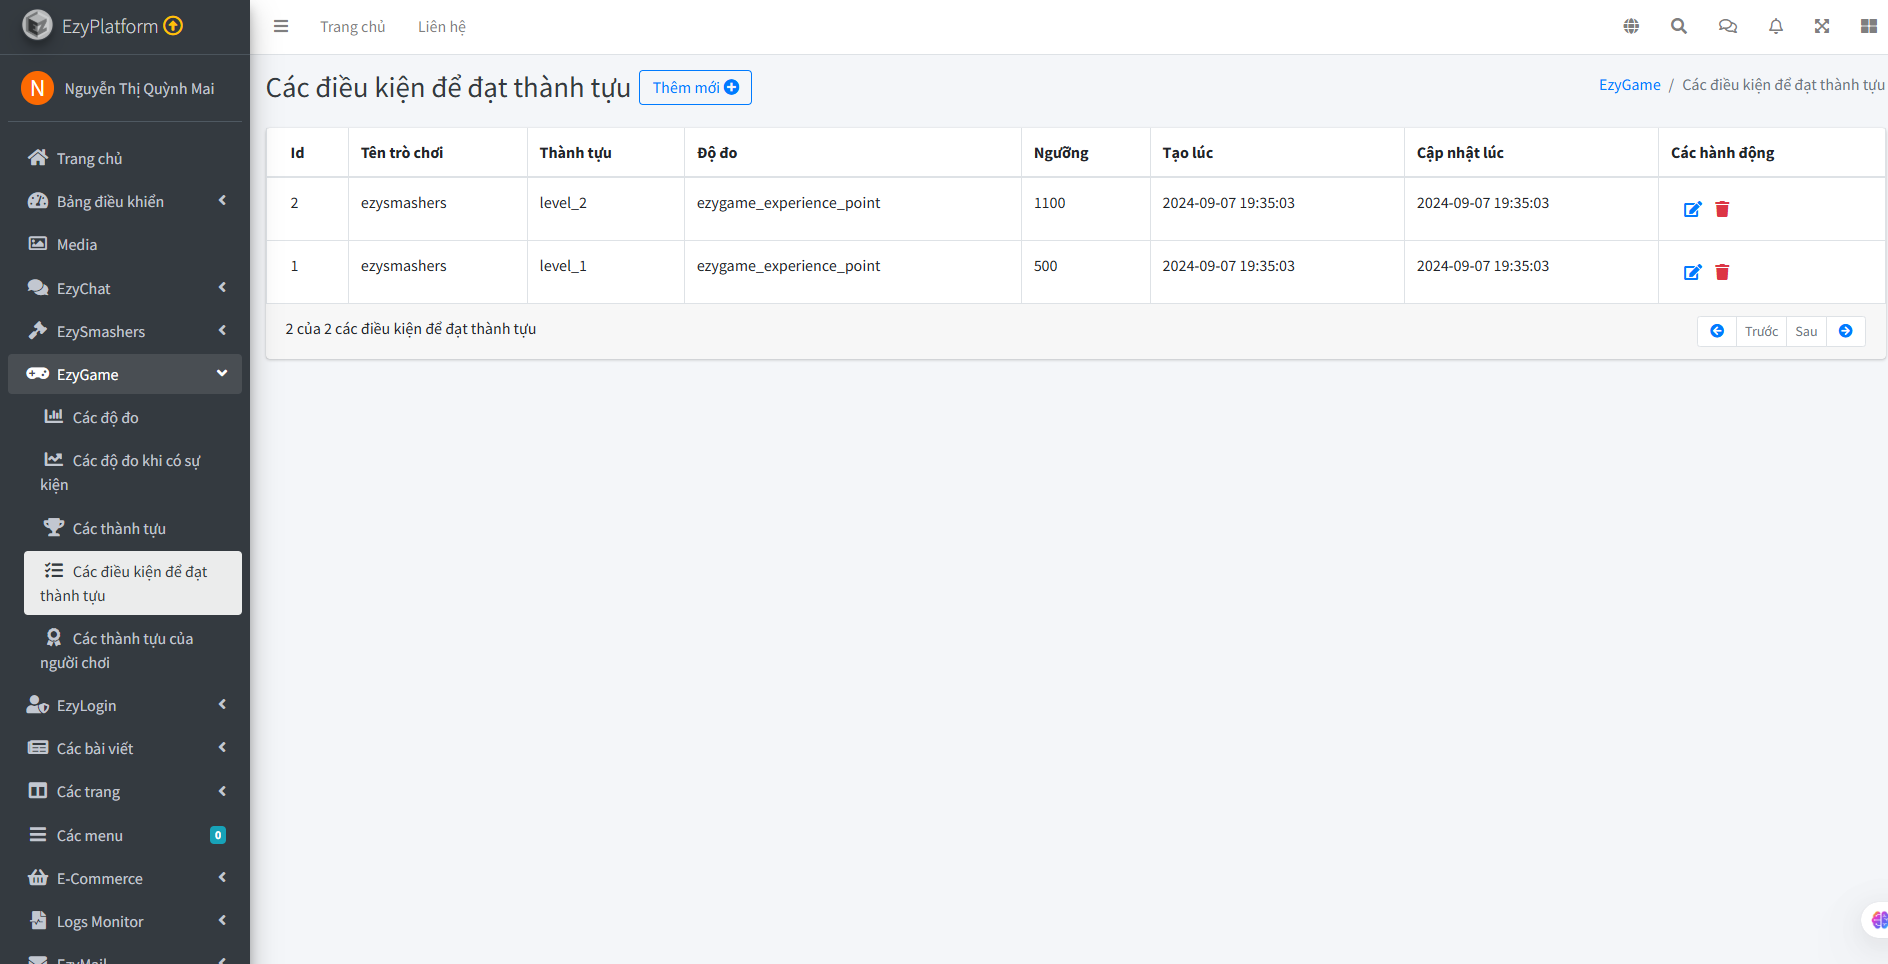Click the language globe icon
The image size is (1888, 964).
pos(1631,27)
